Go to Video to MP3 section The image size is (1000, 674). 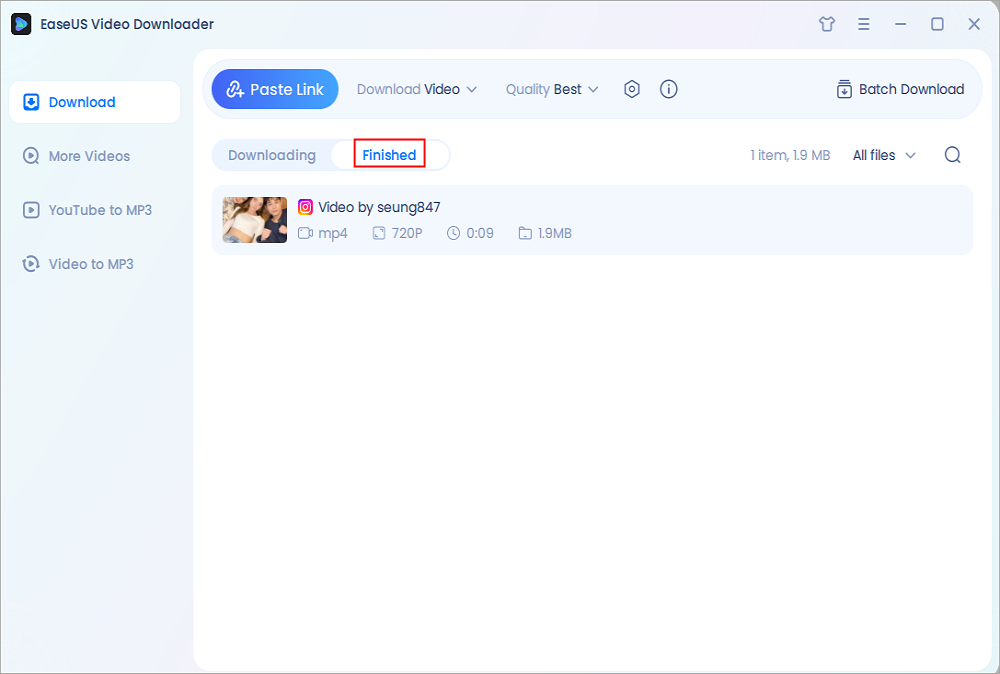[95, 264]
